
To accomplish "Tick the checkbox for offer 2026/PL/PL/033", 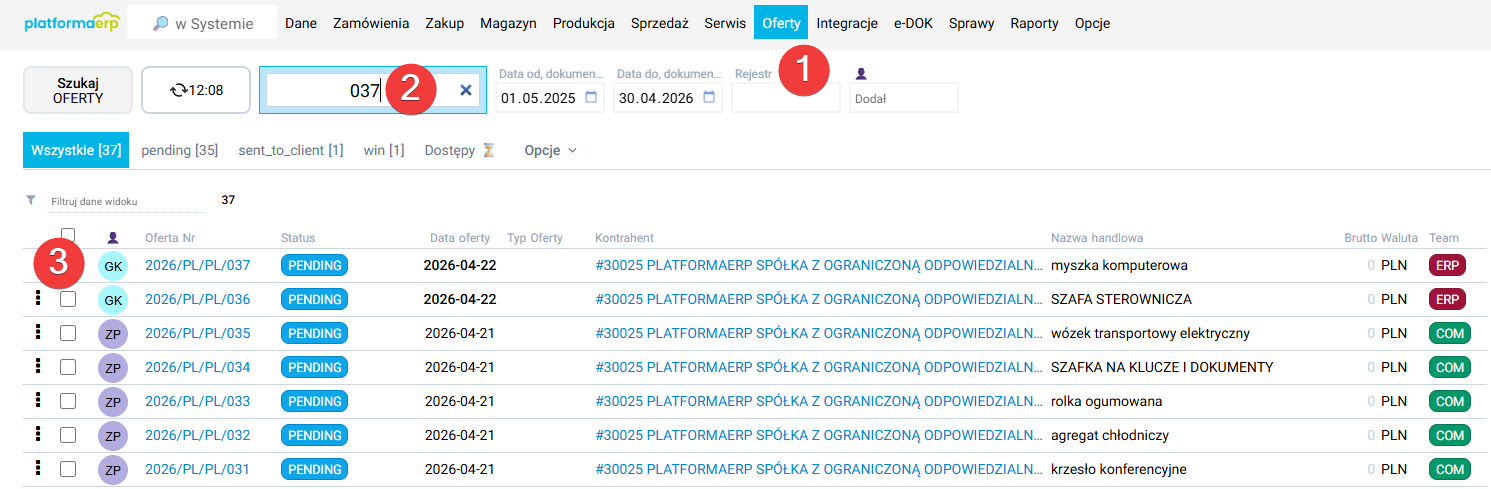I will [x=68, y=401].
